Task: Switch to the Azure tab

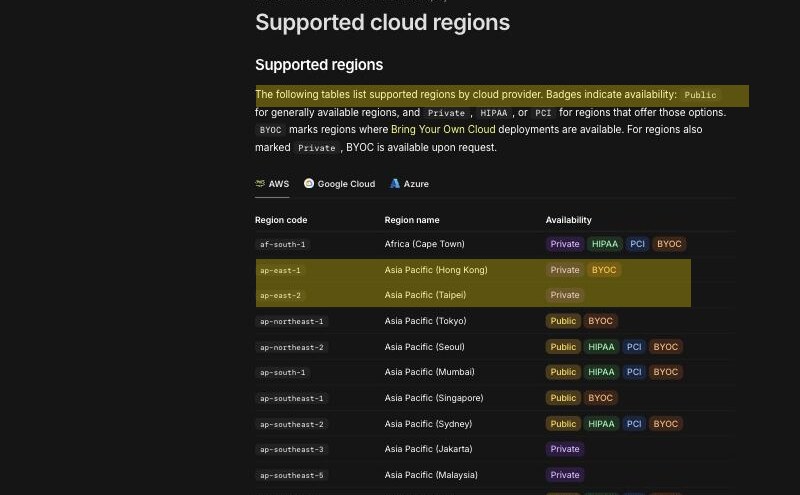Action: click(409, 184)
